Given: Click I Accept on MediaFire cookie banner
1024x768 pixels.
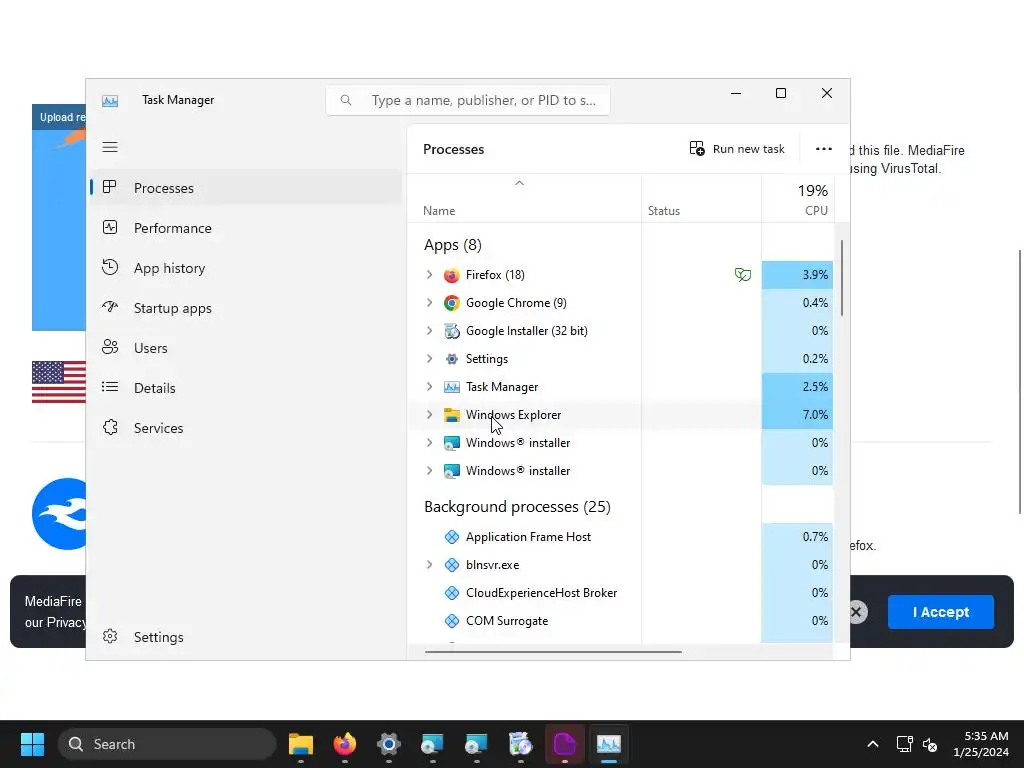Looking at the screenshot, I should pyautogui.click(x=940, y=612).
